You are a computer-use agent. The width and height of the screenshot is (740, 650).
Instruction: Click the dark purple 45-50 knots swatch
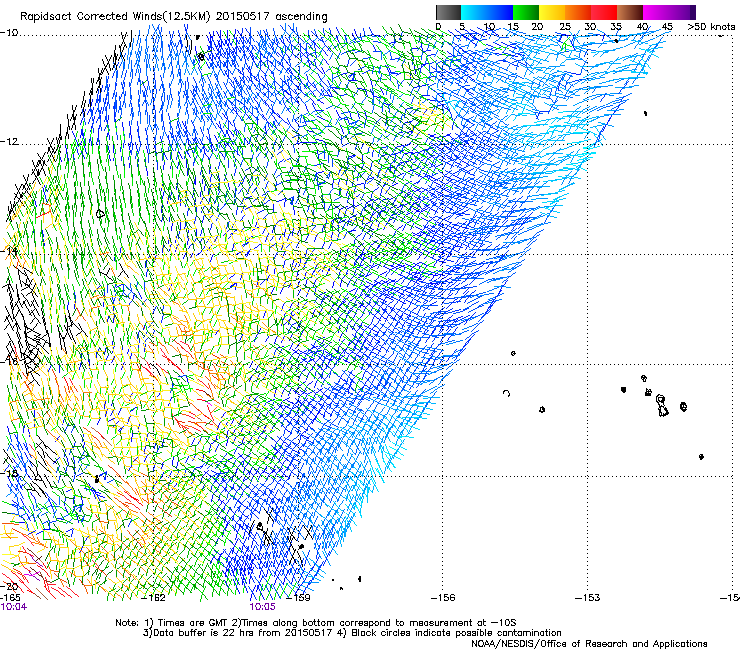pos(682,12)
